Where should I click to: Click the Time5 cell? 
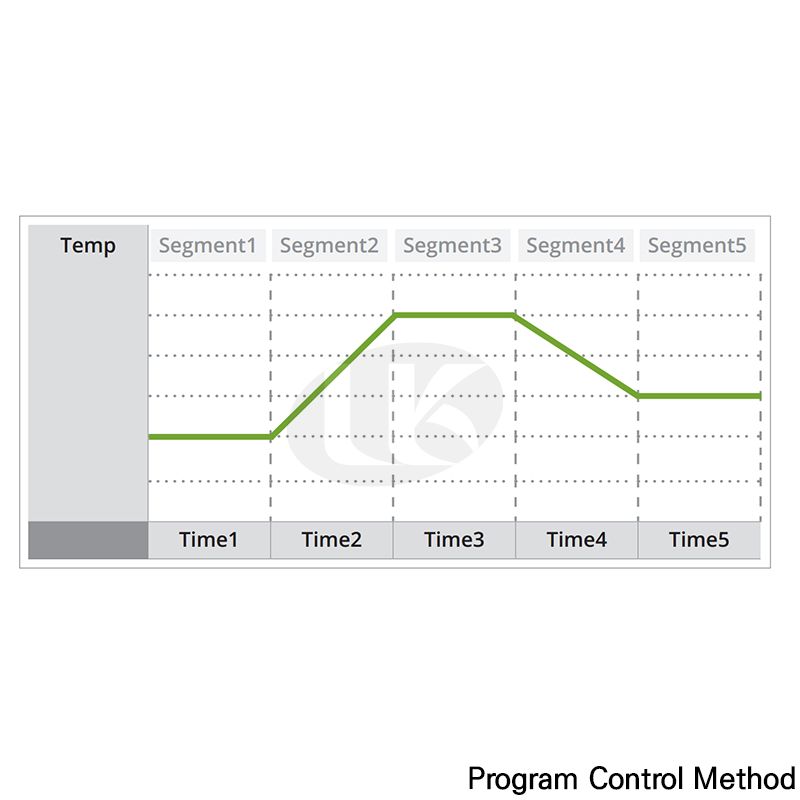tap(699, 540)
